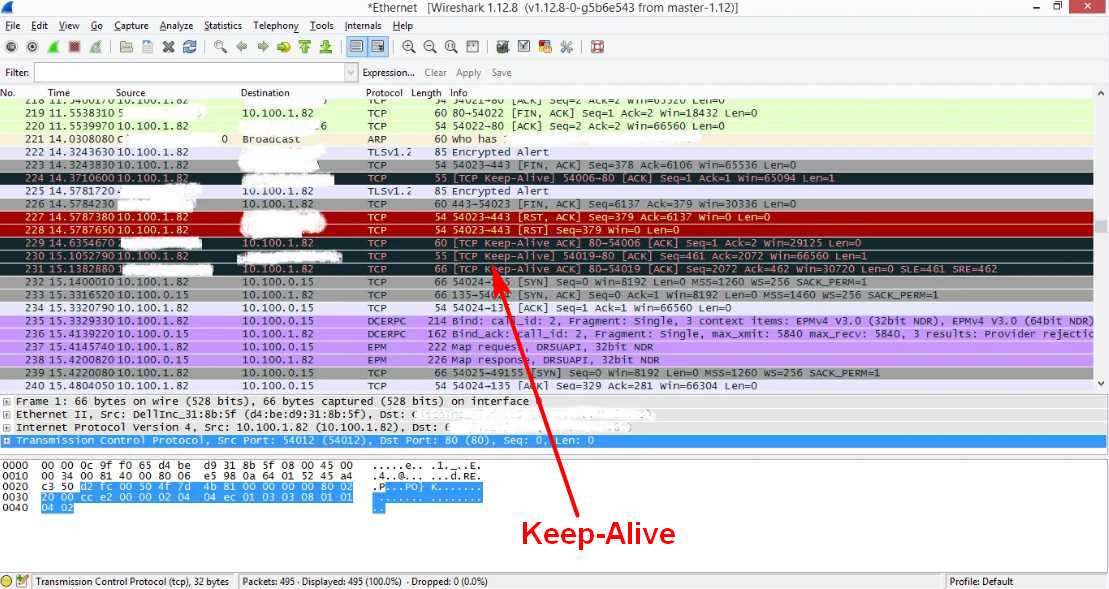
Task: Click Apply next to the filter field
Action: tap(468, 73)
